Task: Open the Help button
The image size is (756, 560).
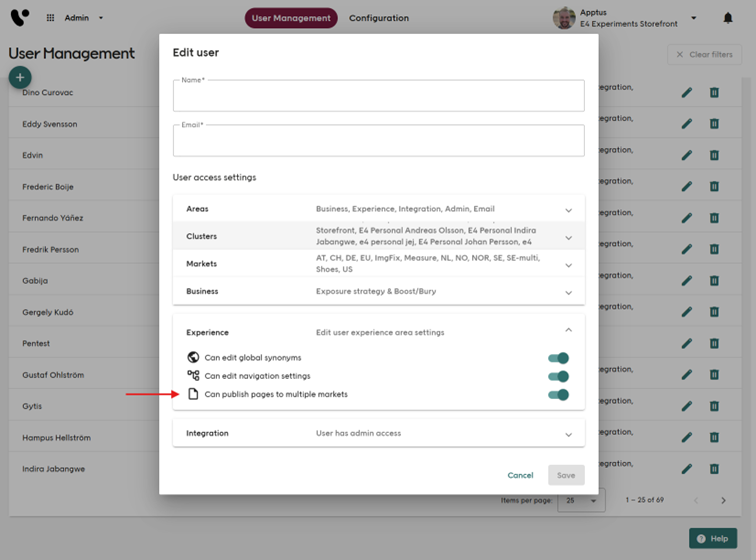Action: [x=713, y=538]
